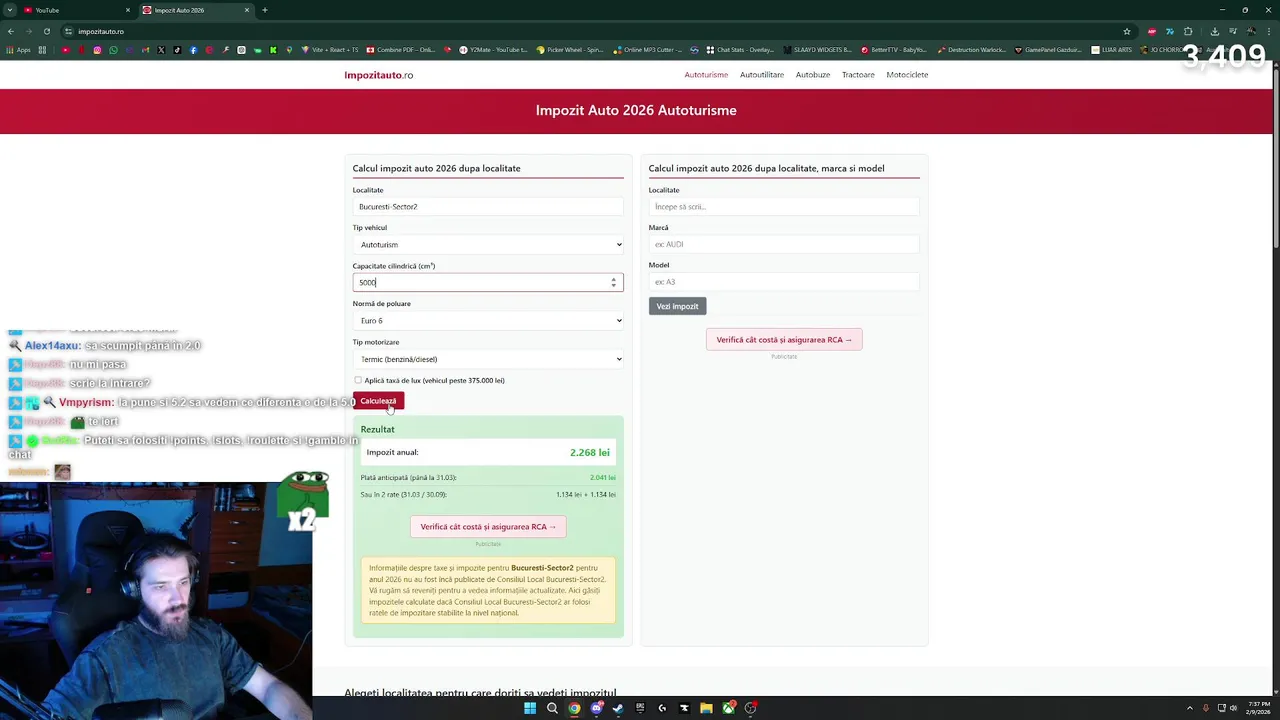Viewport: 1280px width, 720px height.
Task: Open the 'Chat Stats - Overlay' bookmark
Action: 740,50
